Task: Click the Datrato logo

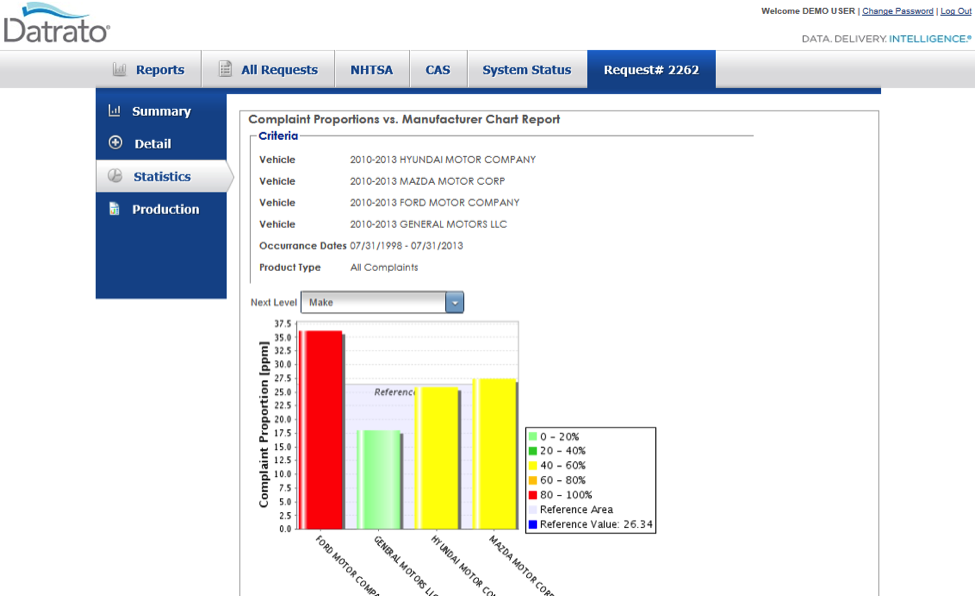Action: tap(57, 24)
